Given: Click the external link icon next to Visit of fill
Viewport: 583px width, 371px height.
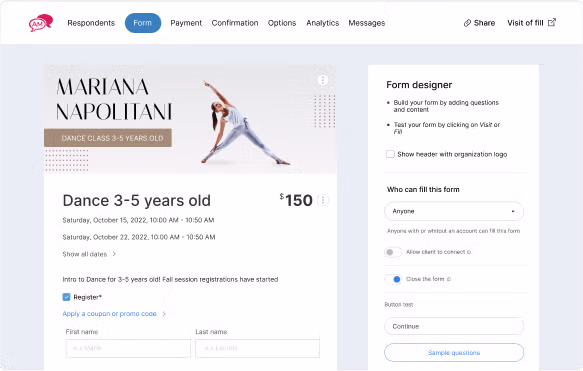Looking at the screenshot, I should [552, 22].
